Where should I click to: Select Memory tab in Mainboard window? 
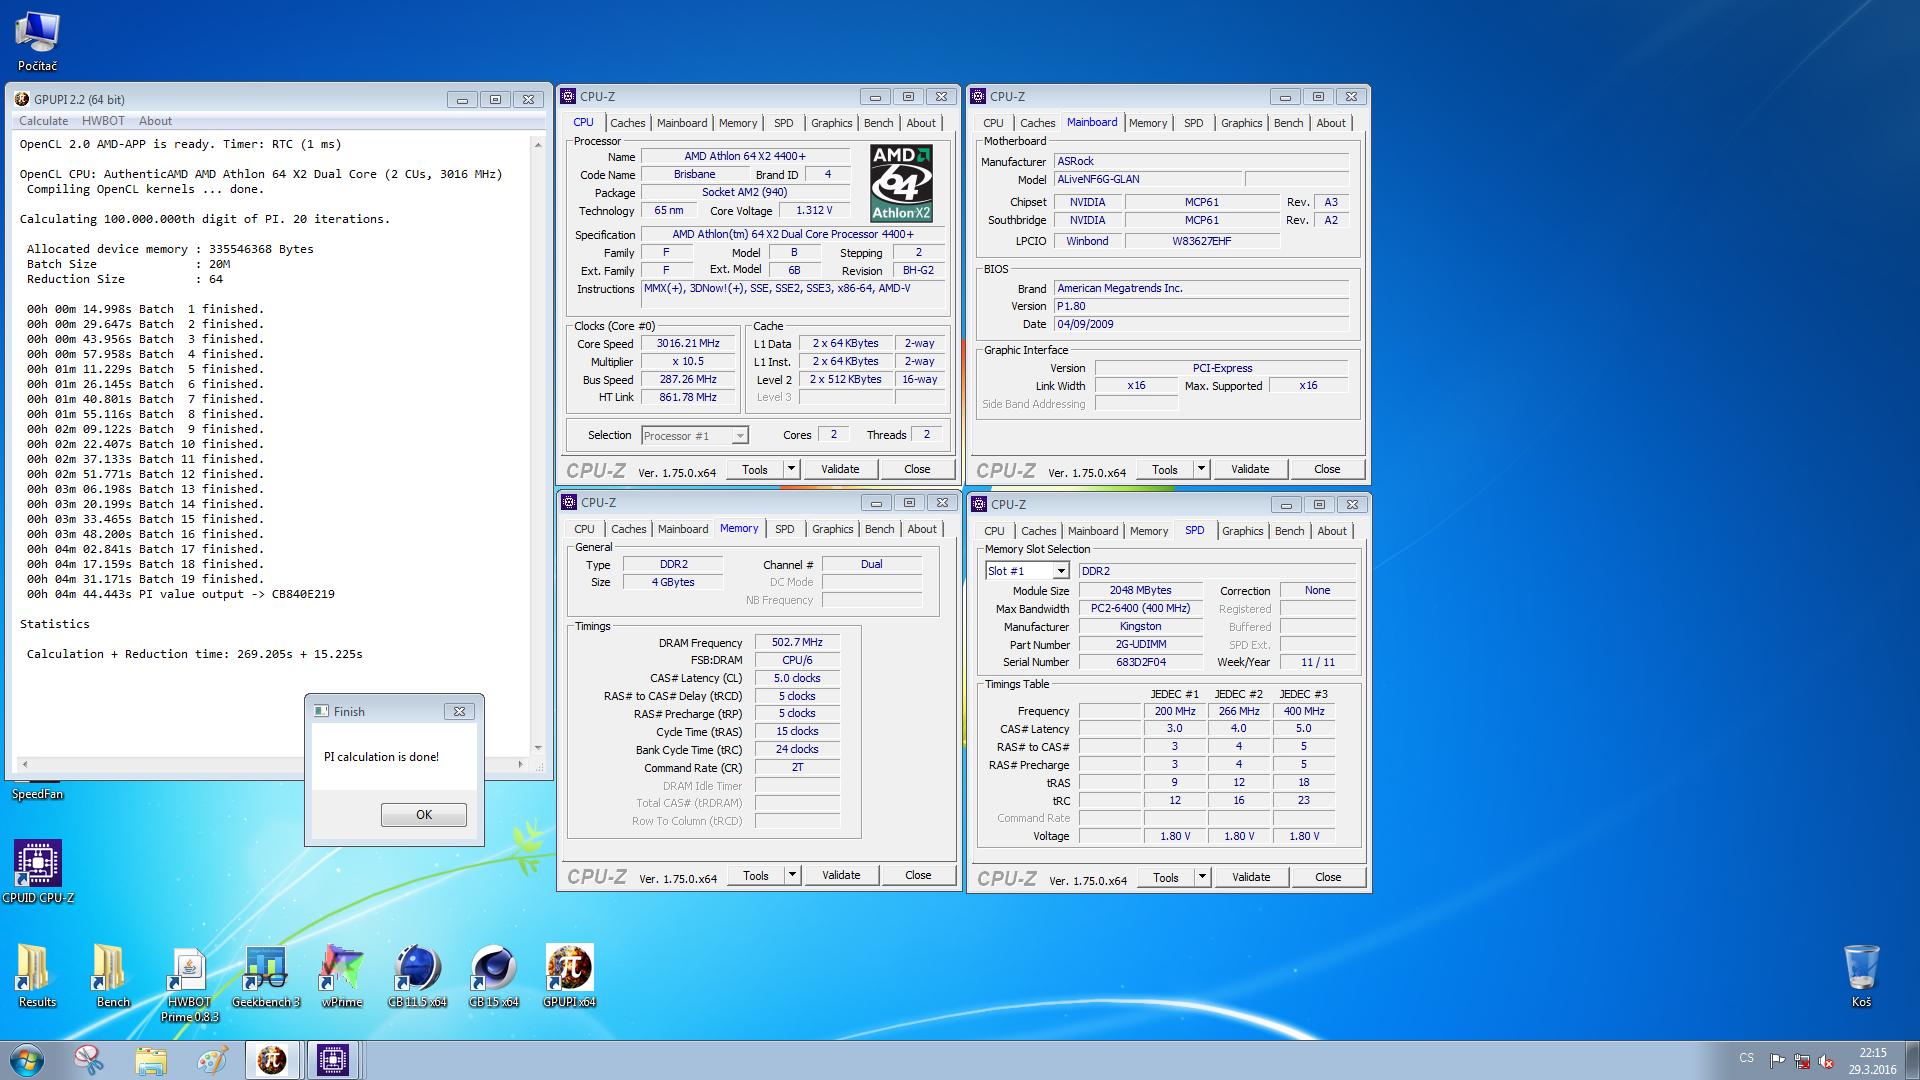tap(1148, 123)
